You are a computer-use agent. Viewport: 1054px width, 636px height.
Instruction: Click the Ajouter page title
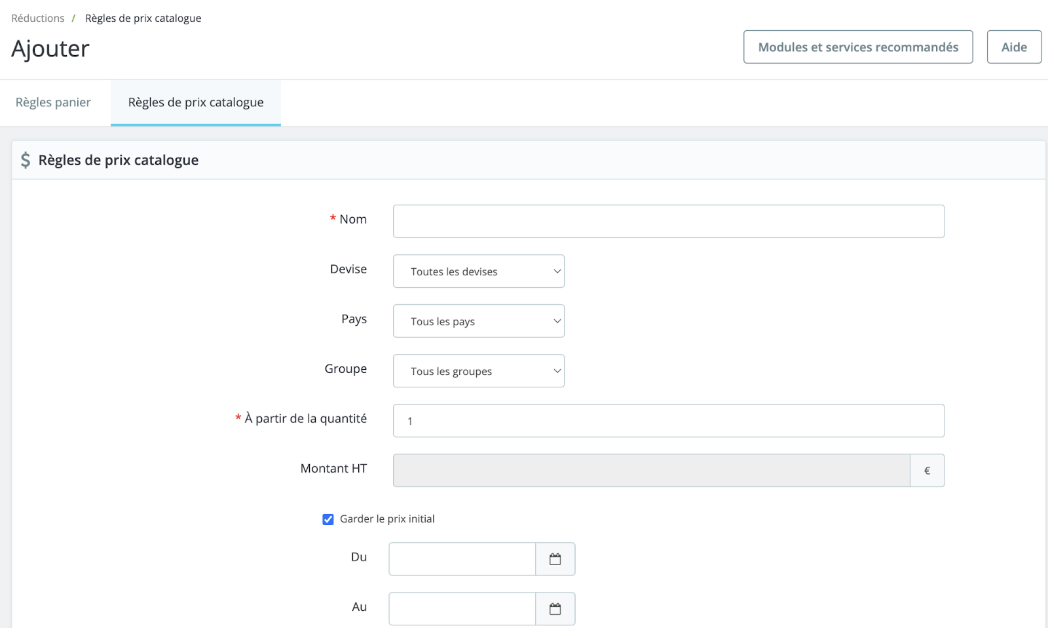pos(50,48)
